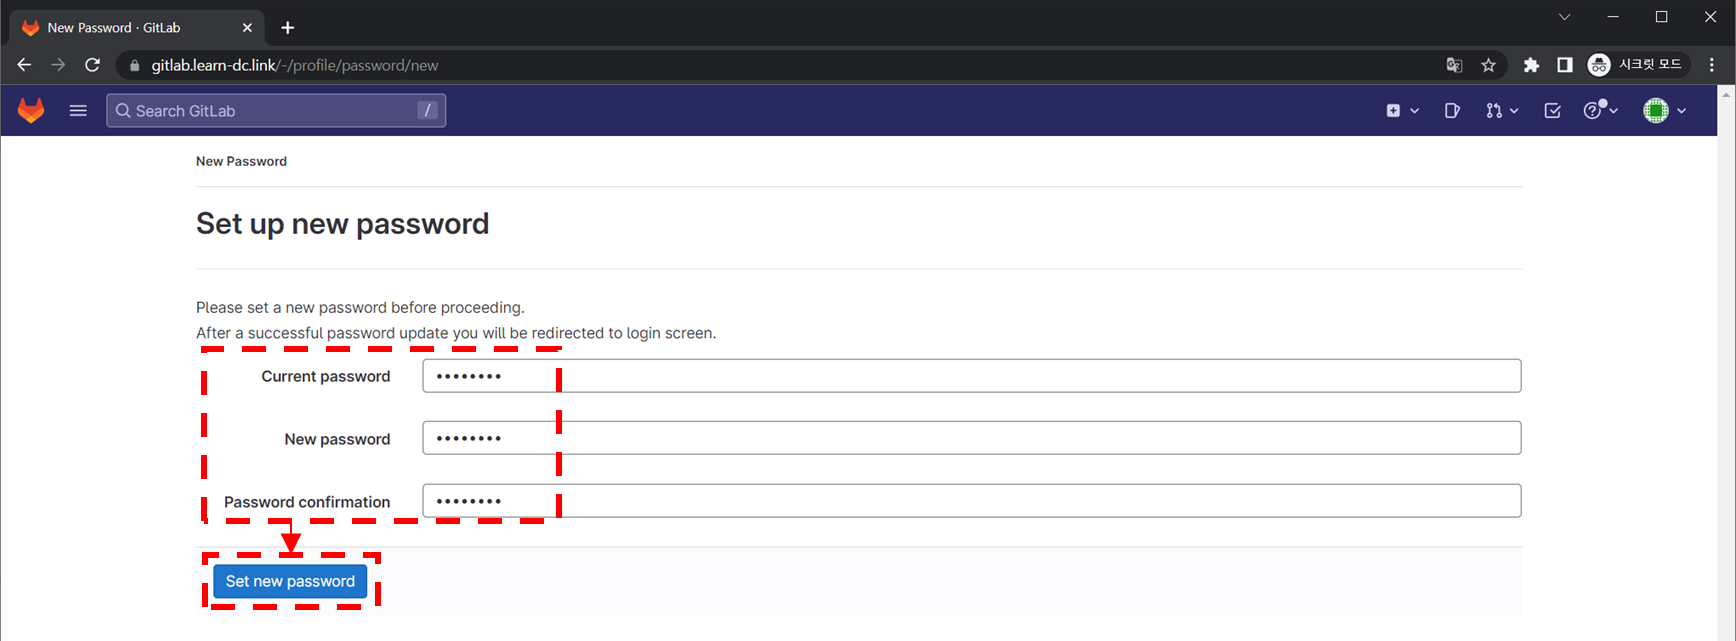Click the translate page icon

point(1454,65)
